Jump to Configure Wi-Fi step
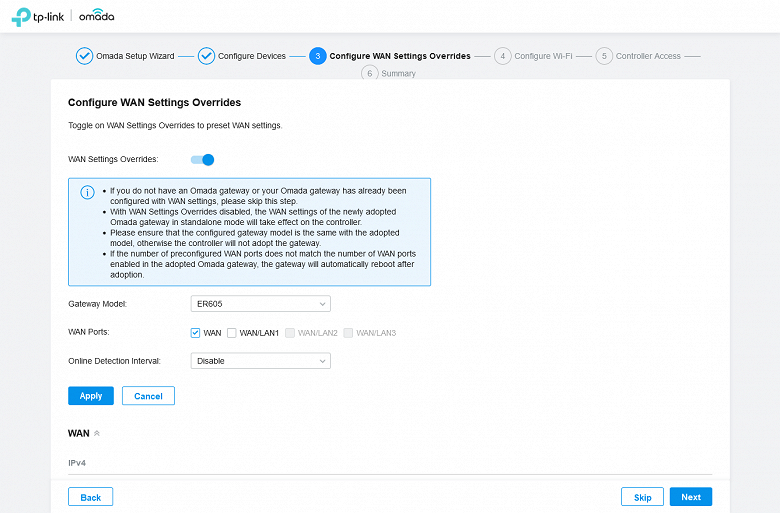Viewport: 780px width, 513px height. (543, 56)
